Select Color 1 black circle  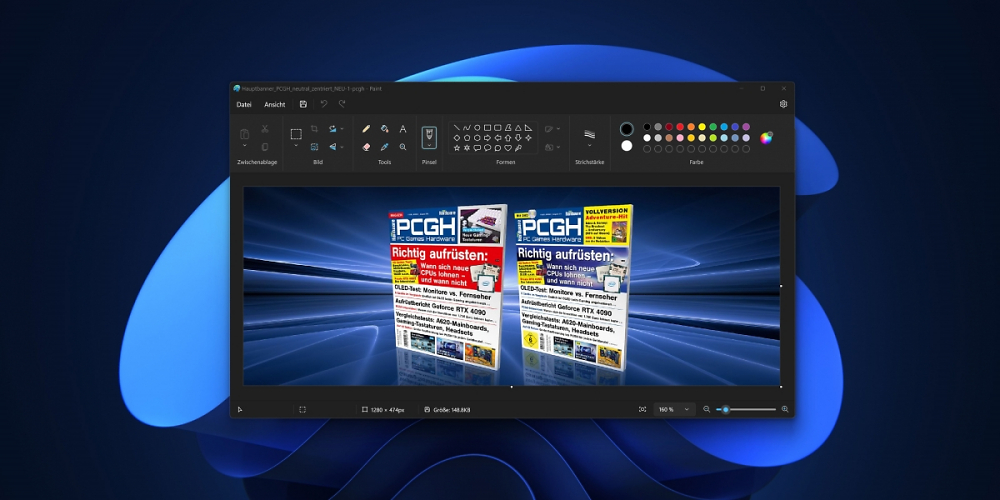coord(627,129)
